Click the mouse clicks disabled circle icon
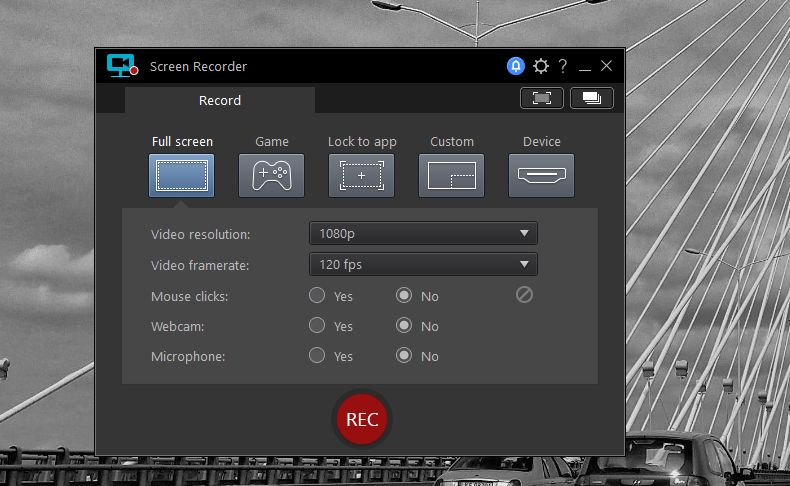Image resolution: width=790 pixels, height=486 pixels. (x=524, y=295)
